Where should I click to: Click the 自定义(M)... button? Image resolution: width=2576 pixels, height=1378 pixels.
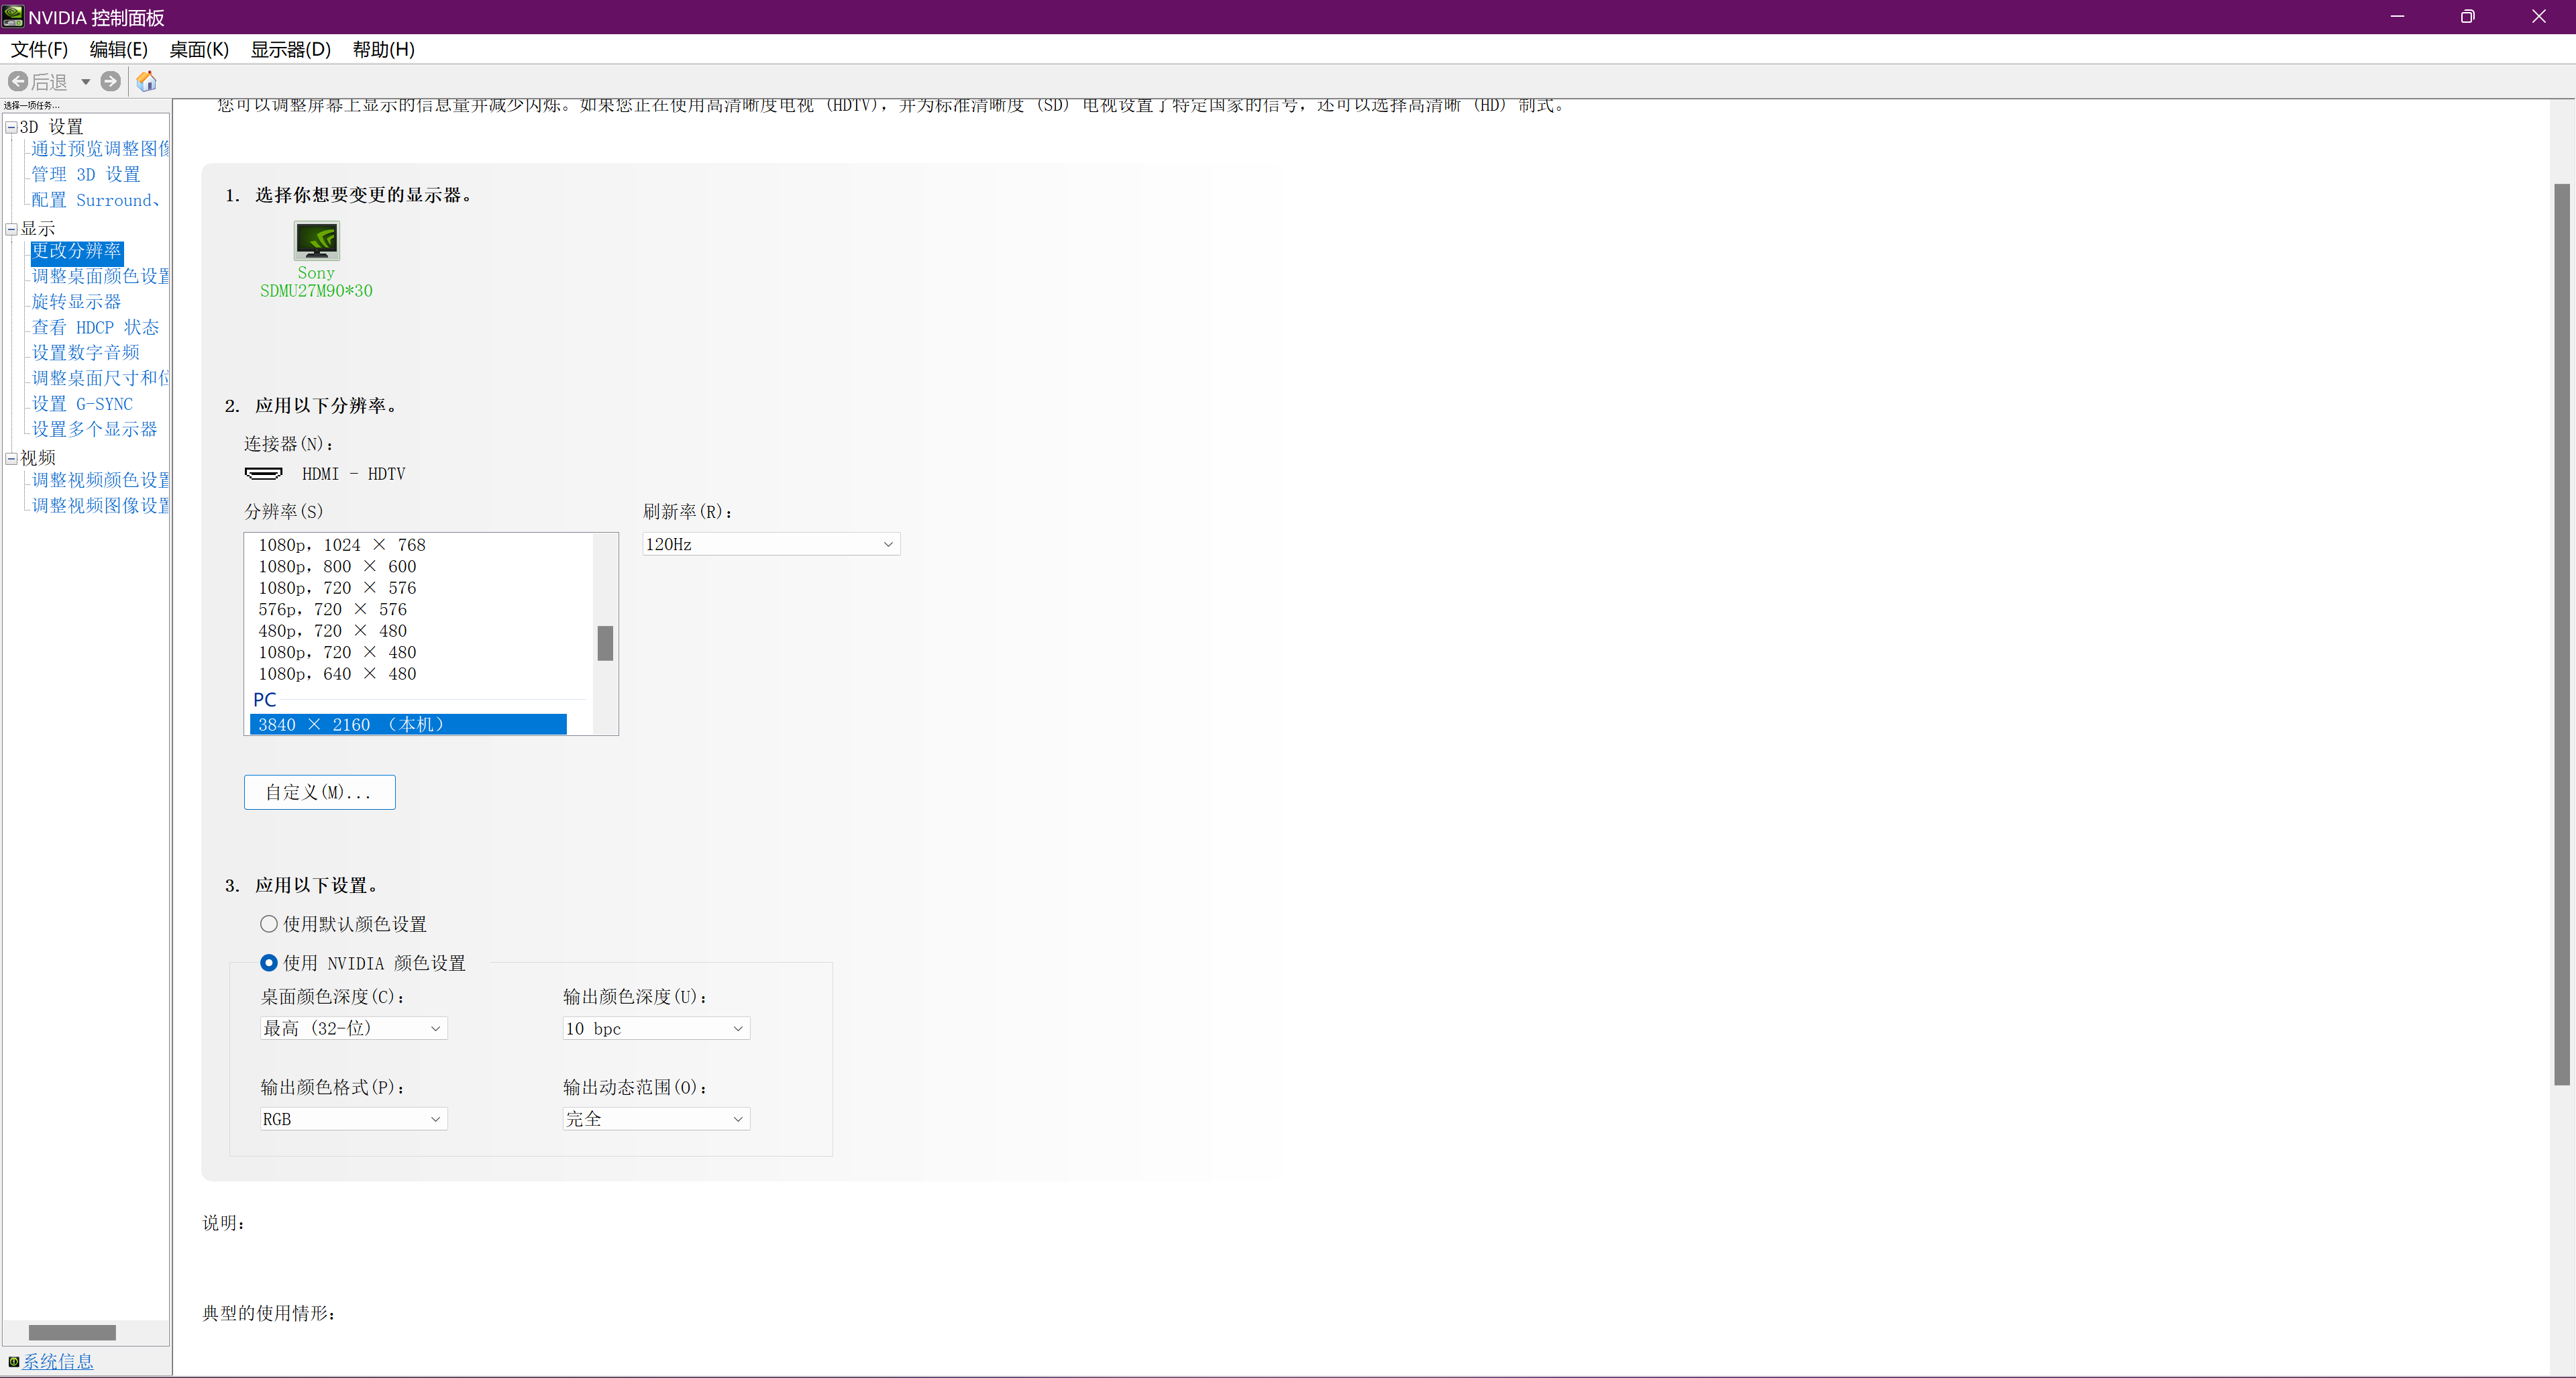[x=319, y=792]
